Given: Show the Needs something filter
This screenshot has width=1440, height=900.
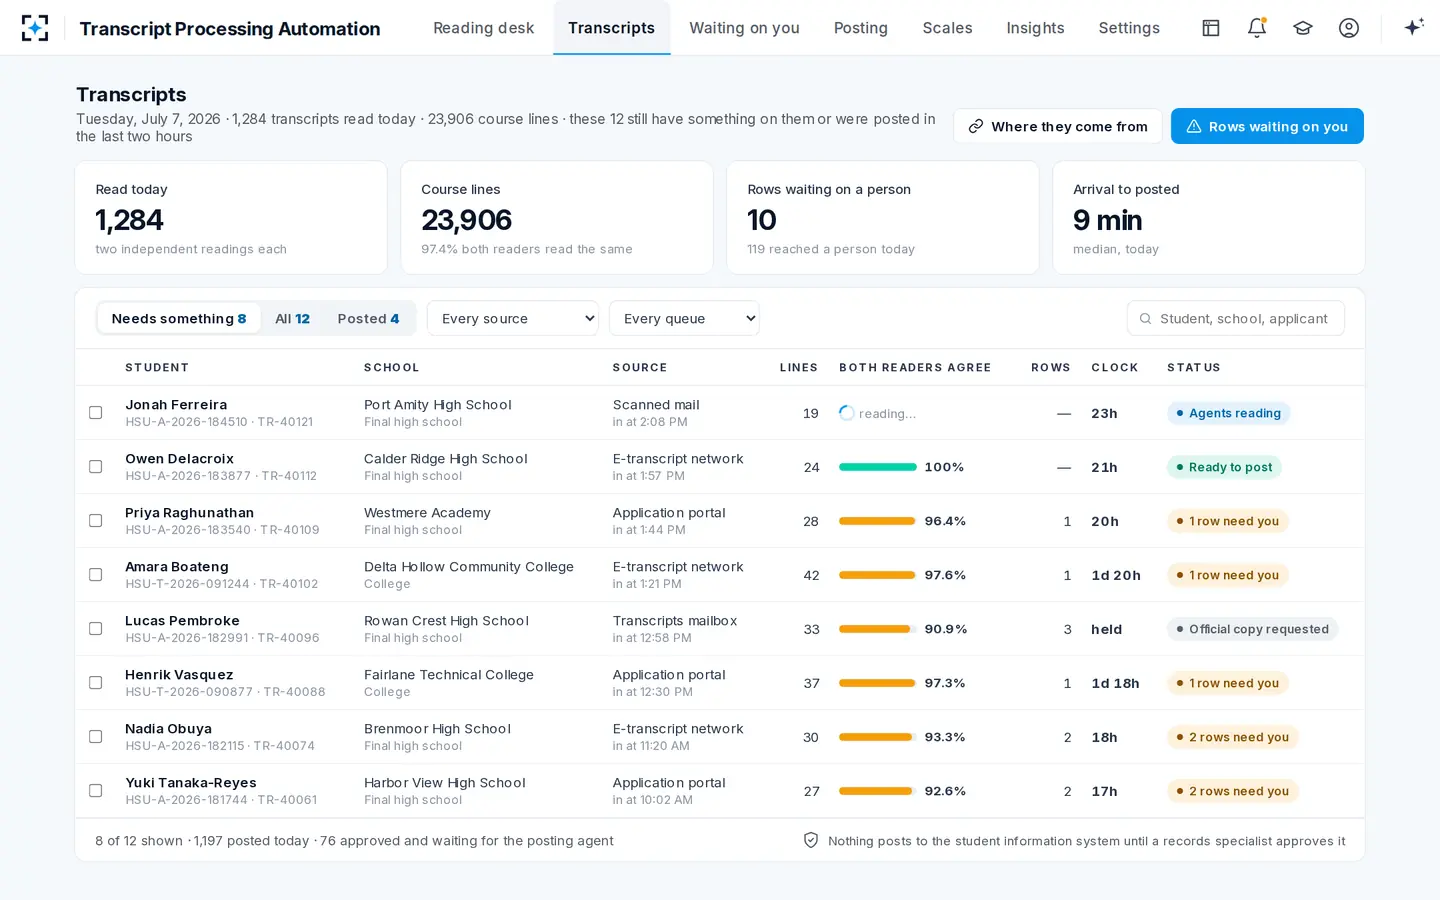Looking at the screenshot, I should (x=179, y=319).
